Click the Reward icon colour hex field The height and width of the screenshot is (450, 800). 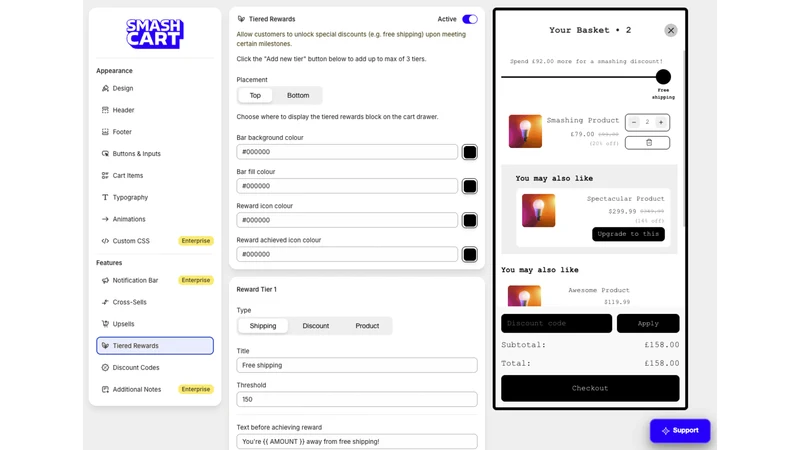(347, 220)
